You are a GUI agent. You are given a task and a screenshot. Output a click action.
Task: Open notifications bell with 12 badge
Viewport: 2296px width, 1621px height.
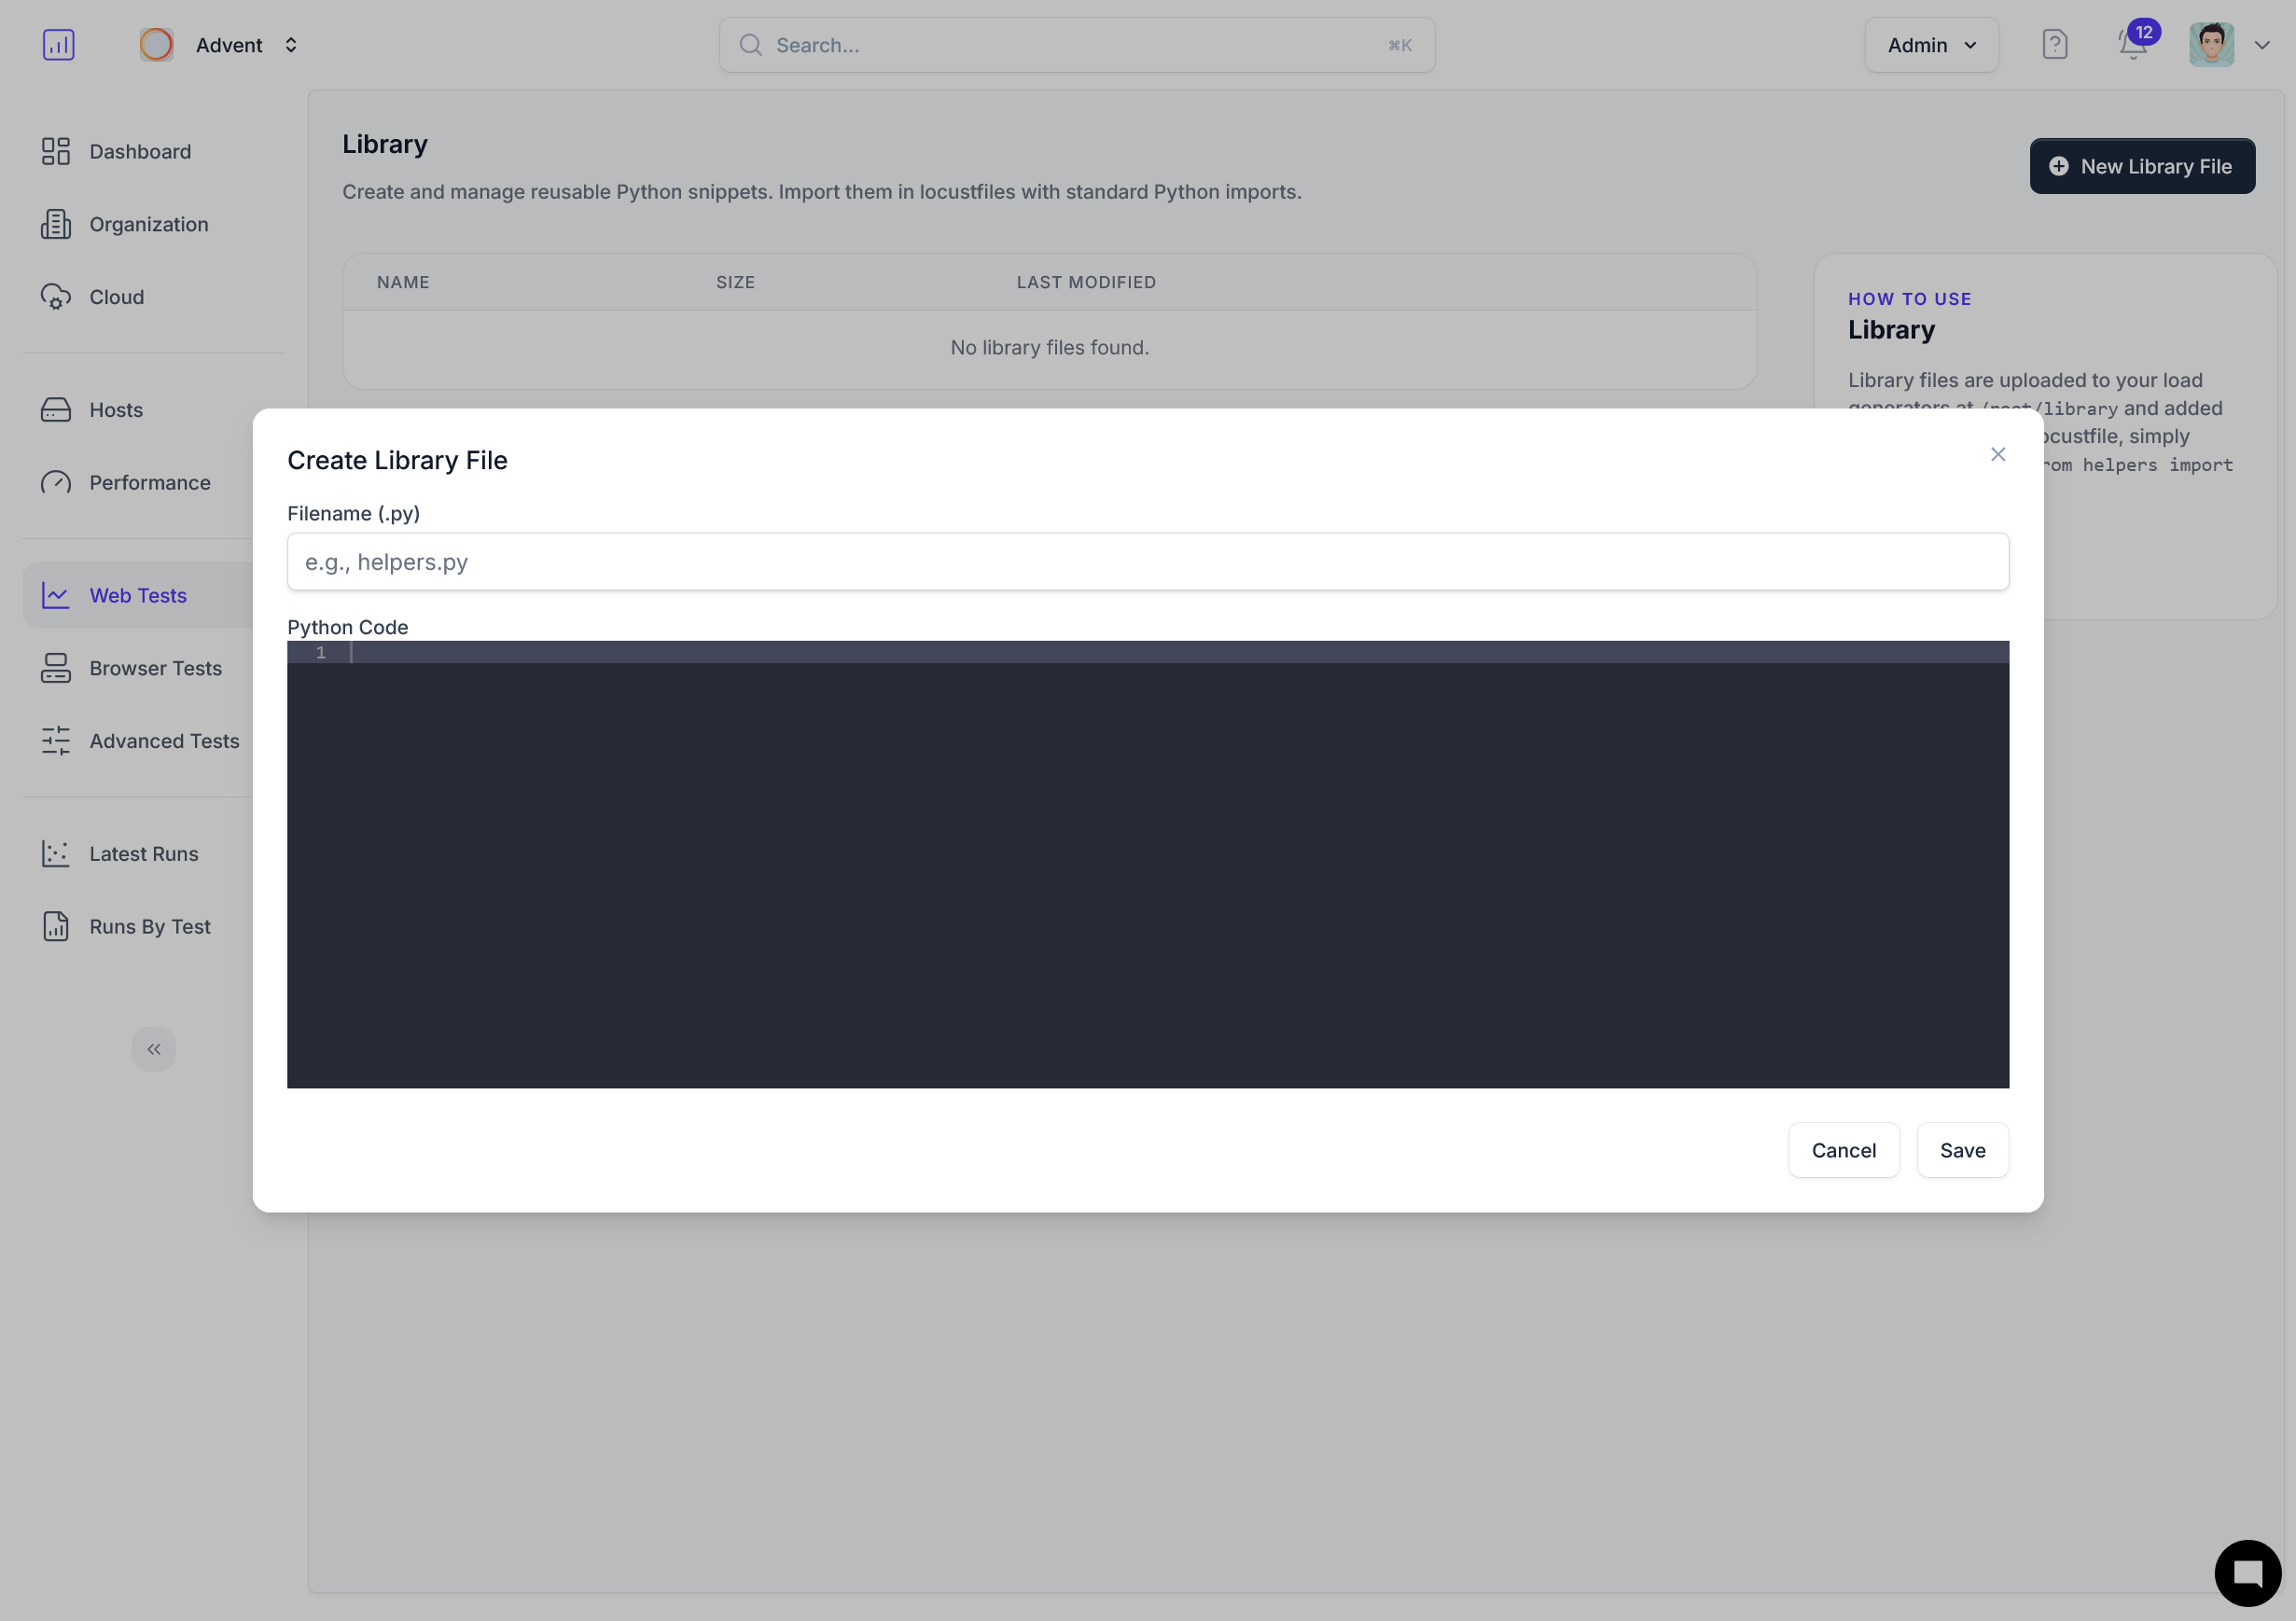point(2132,45)
